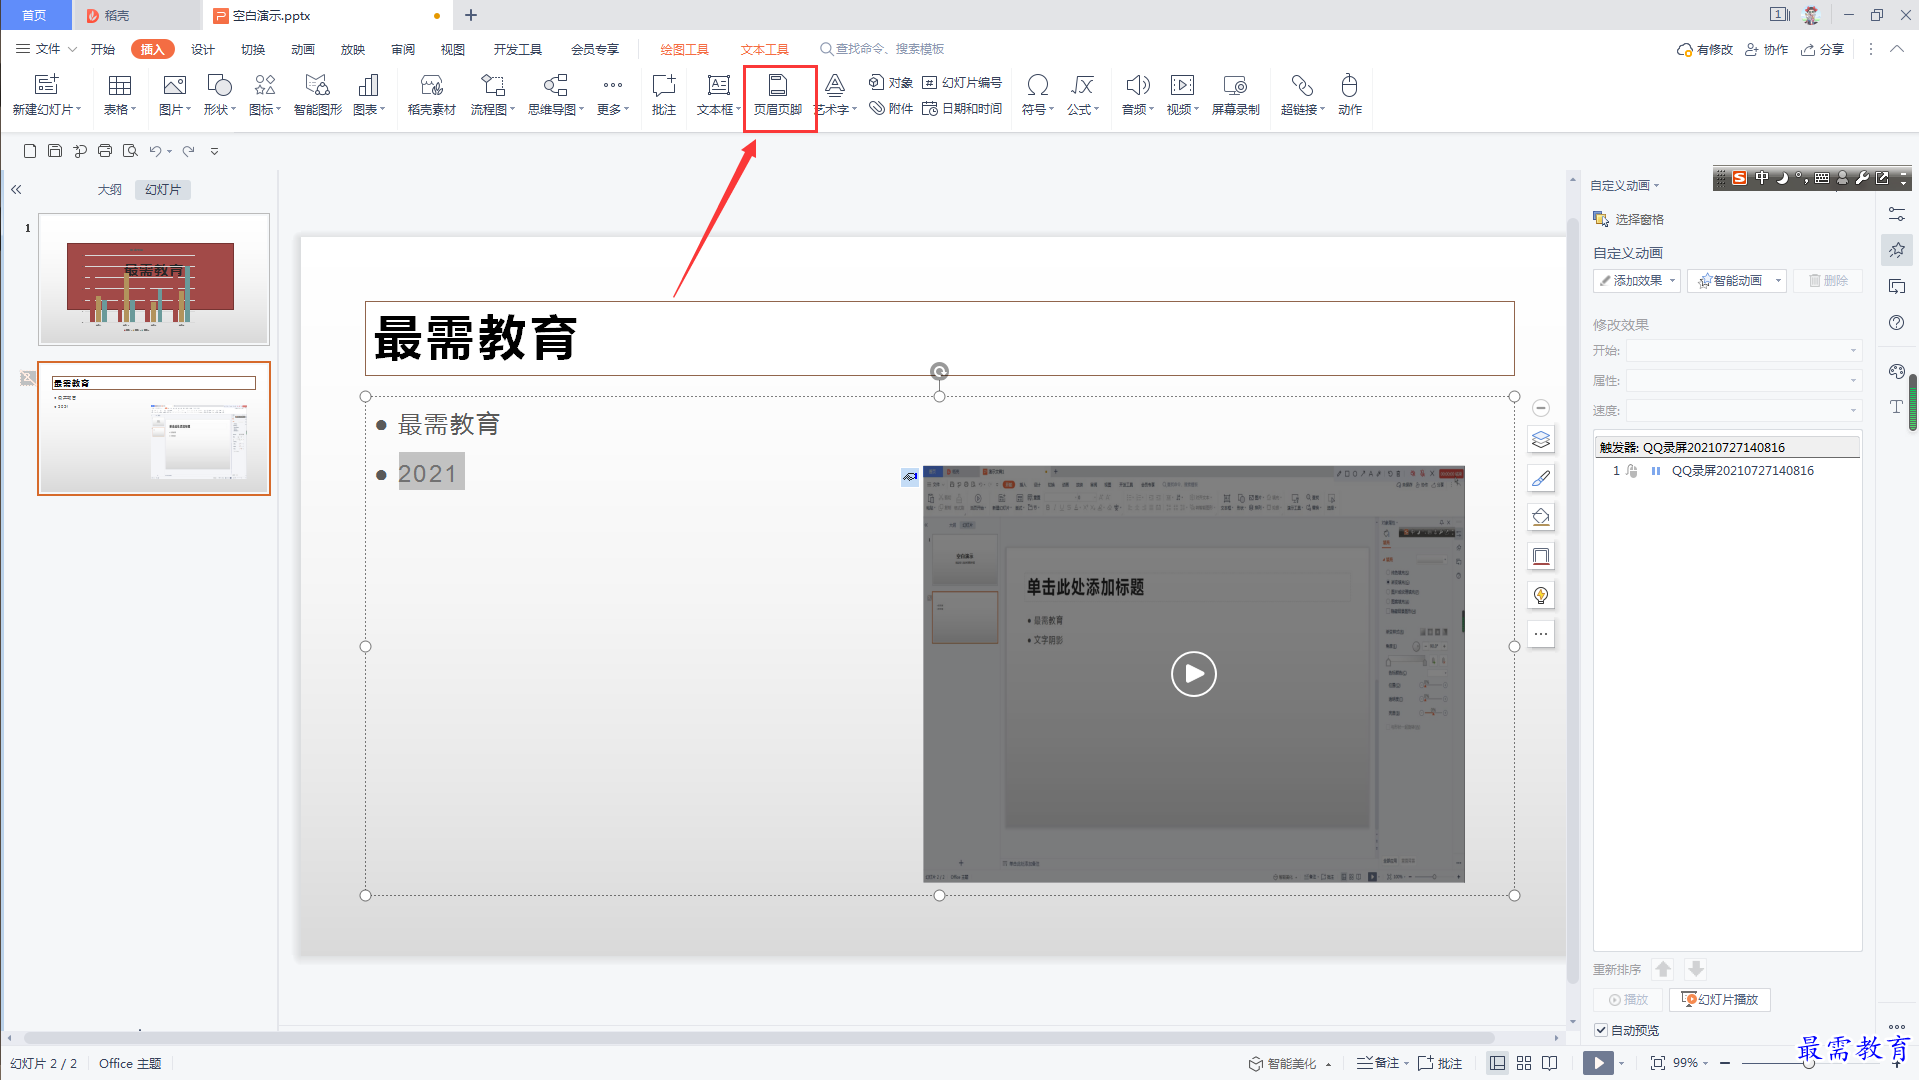Click the 智能图形 smart graphics icon
1919x1080 pixels.
(x=317, y=95)
